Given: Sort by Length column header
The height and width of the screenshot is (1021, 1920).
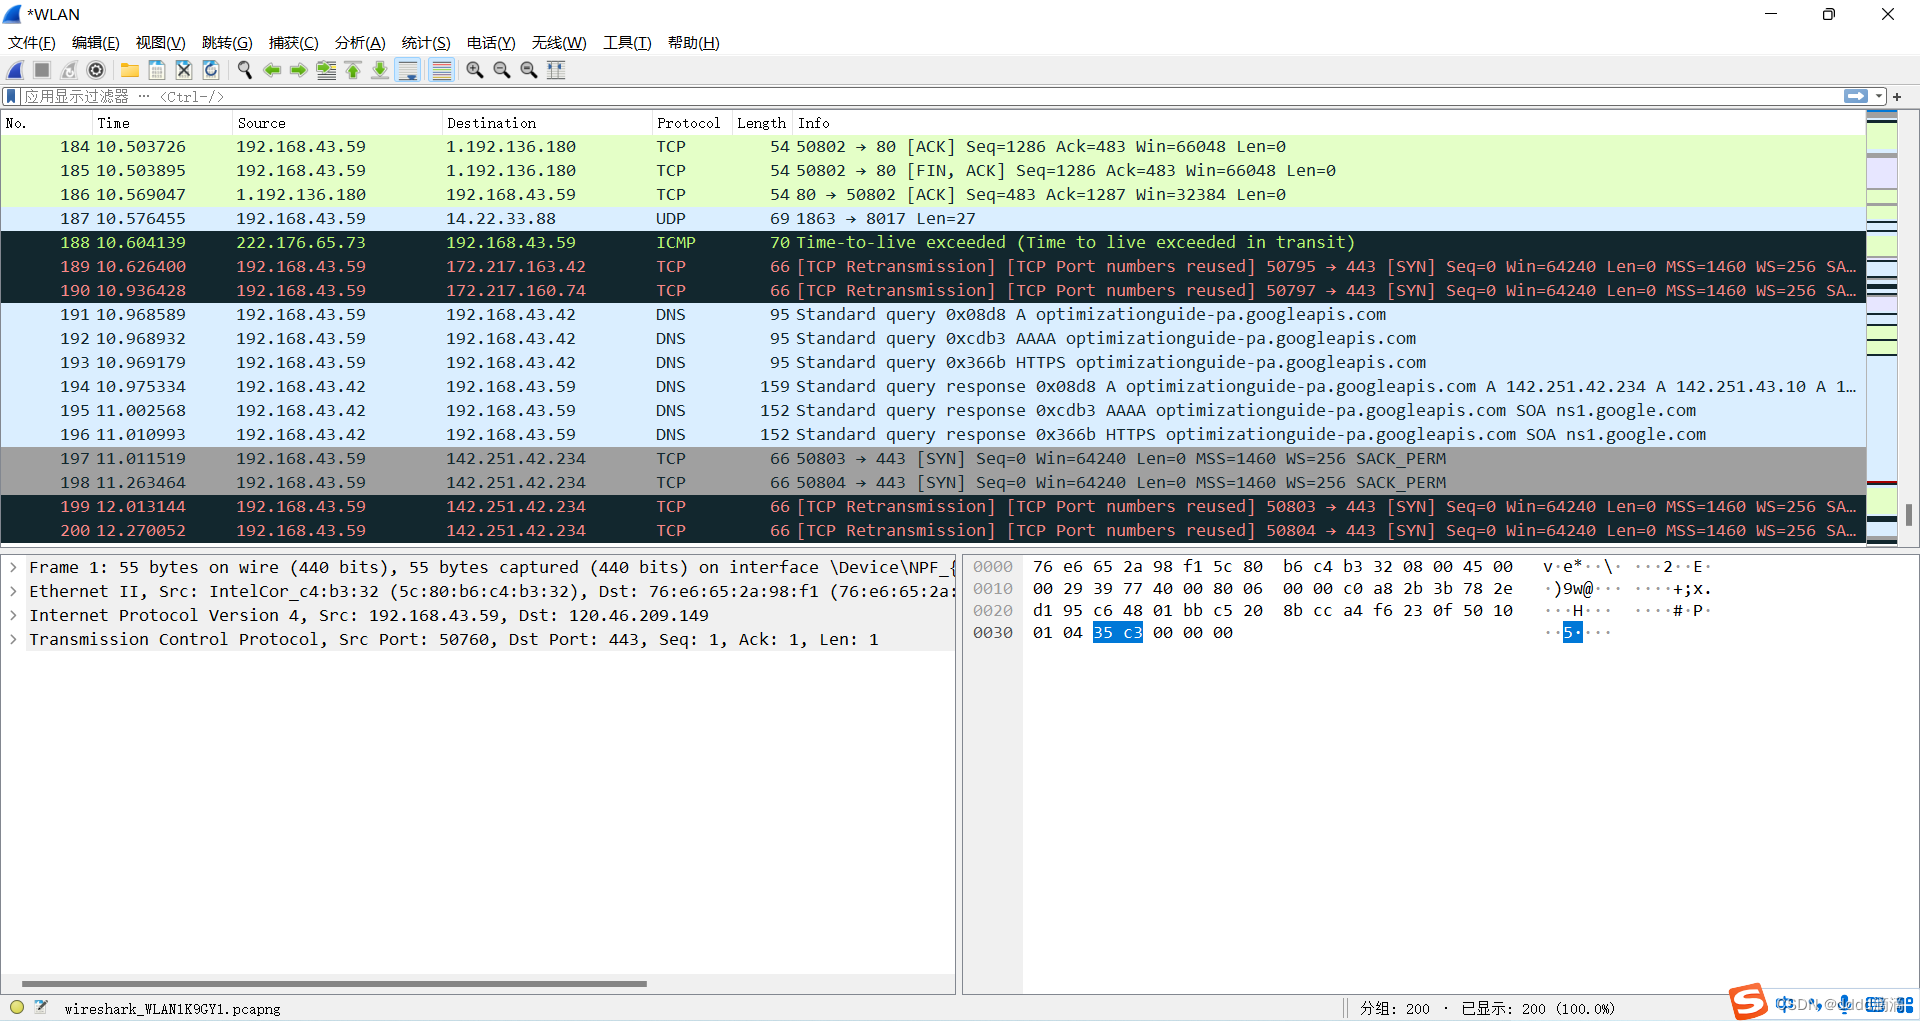Looking at the screenshot, I should coord(762,123).
